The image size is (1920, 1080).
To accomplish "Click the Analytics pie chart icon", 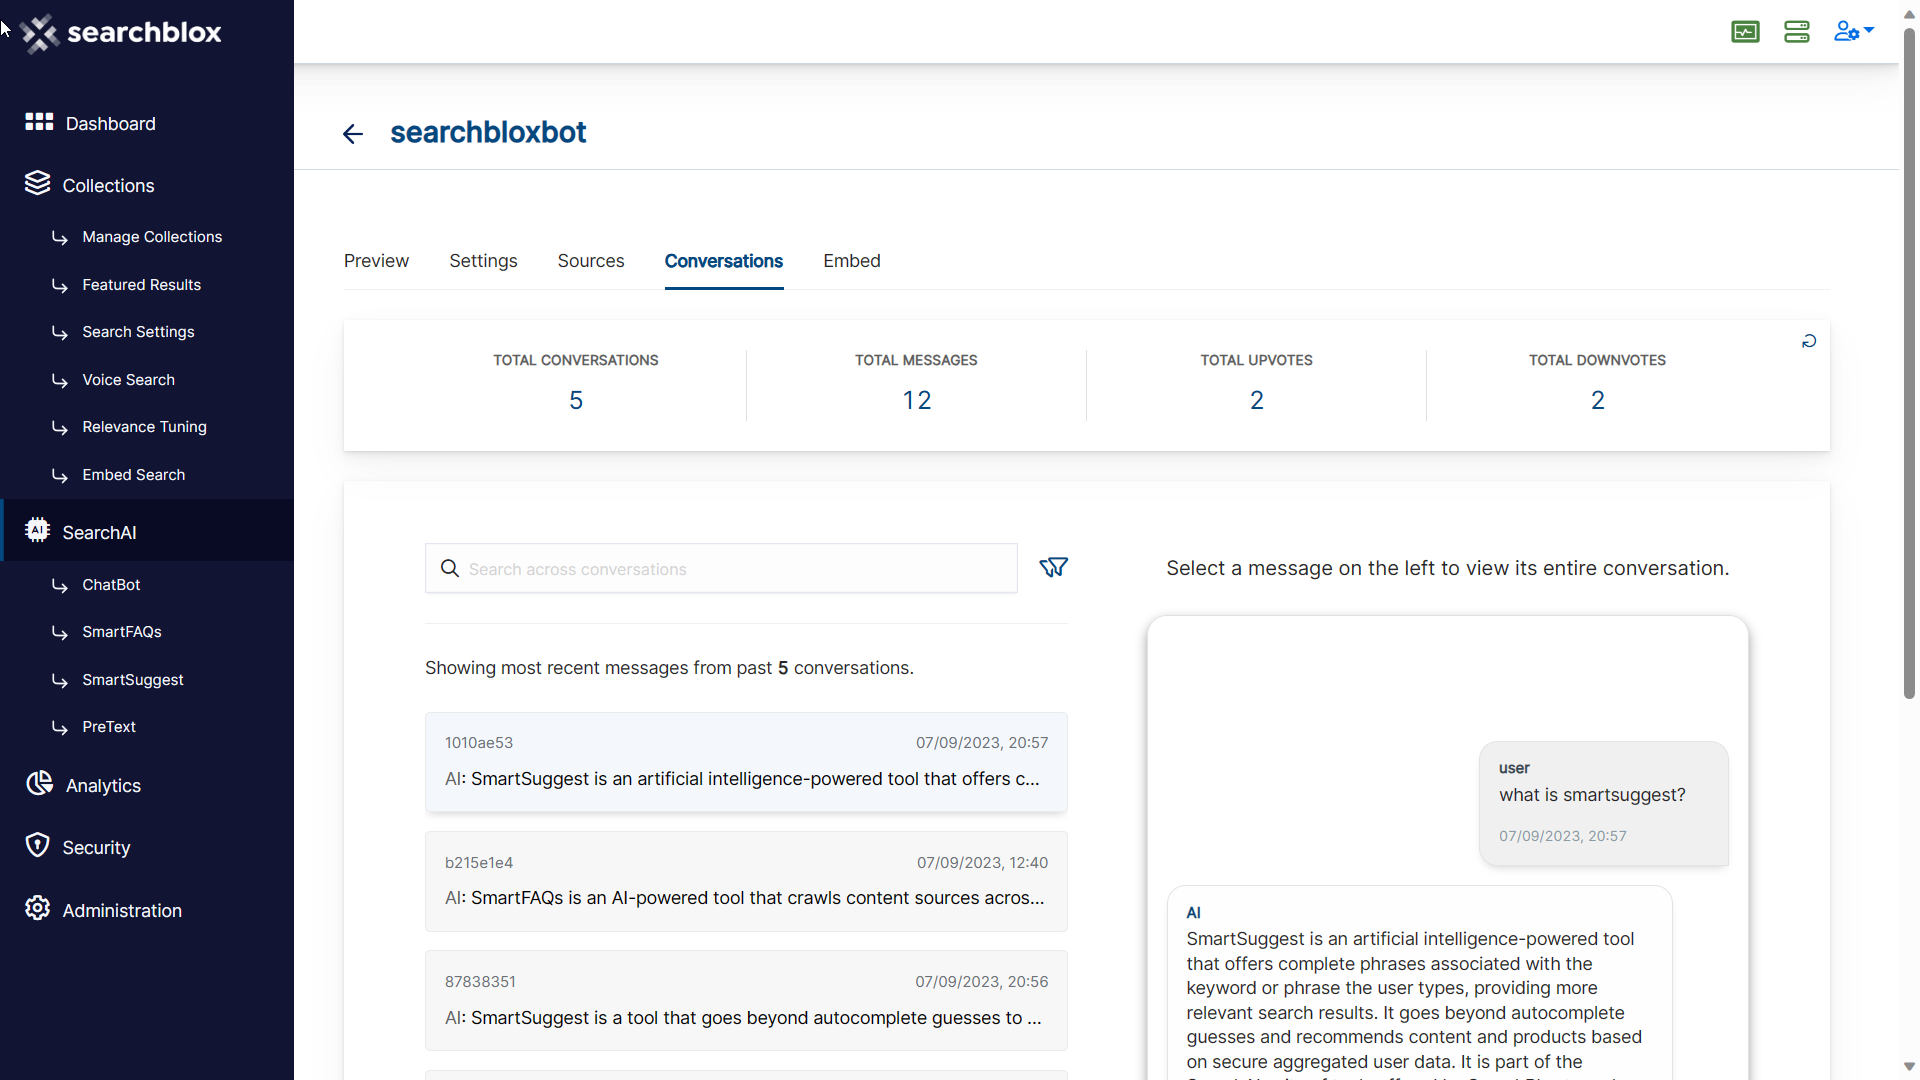I will (39, 784).
